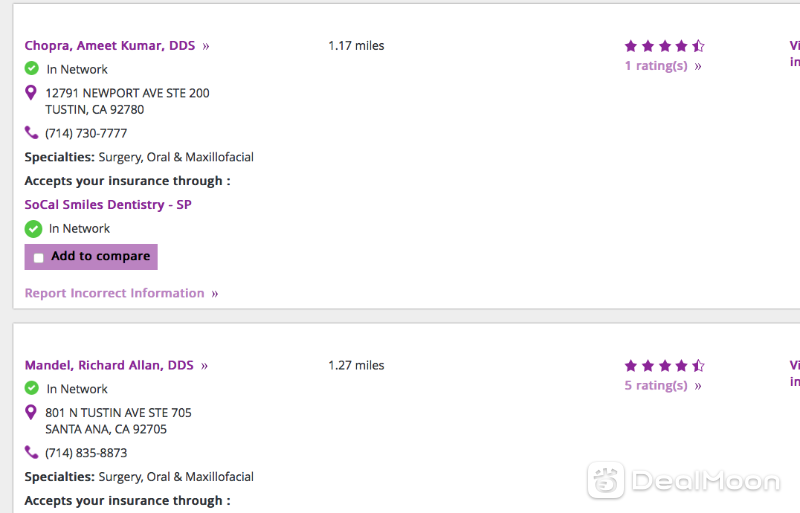Click the map pin icon beside 12791 Newport Ave
This screenshot has height=513, width=800.
point(31,93)
